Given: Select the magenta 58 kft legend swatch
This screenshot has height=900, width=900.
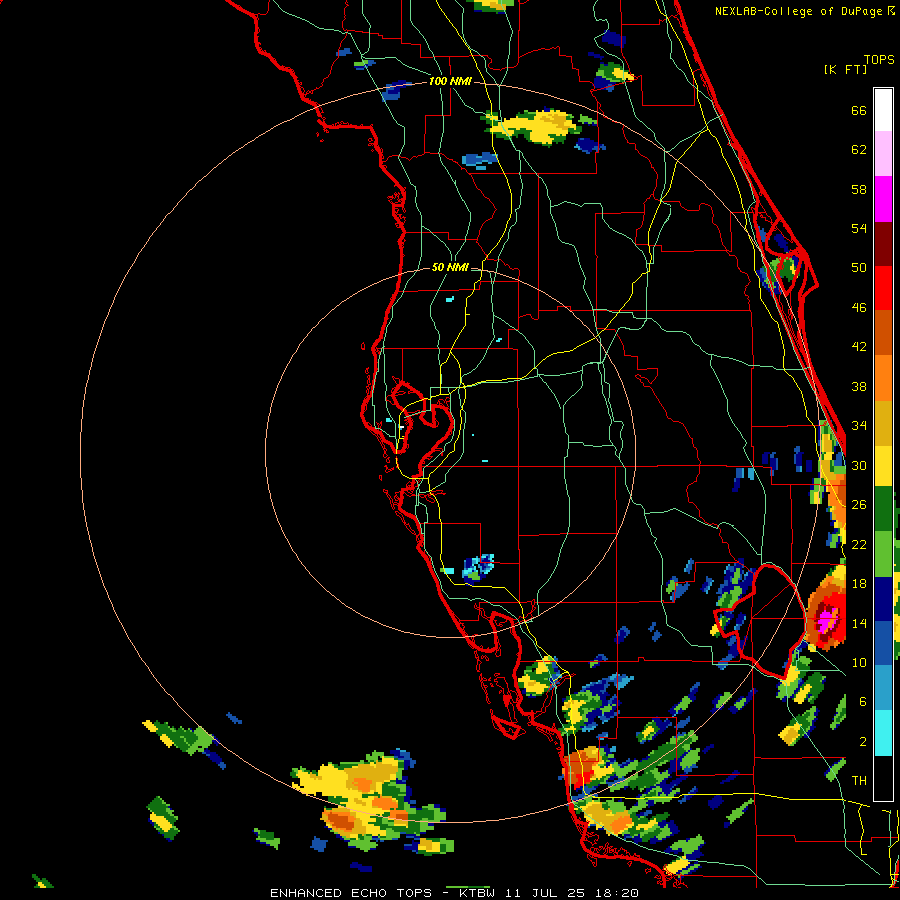Looking at the screenshot, I should pos(883,199).
